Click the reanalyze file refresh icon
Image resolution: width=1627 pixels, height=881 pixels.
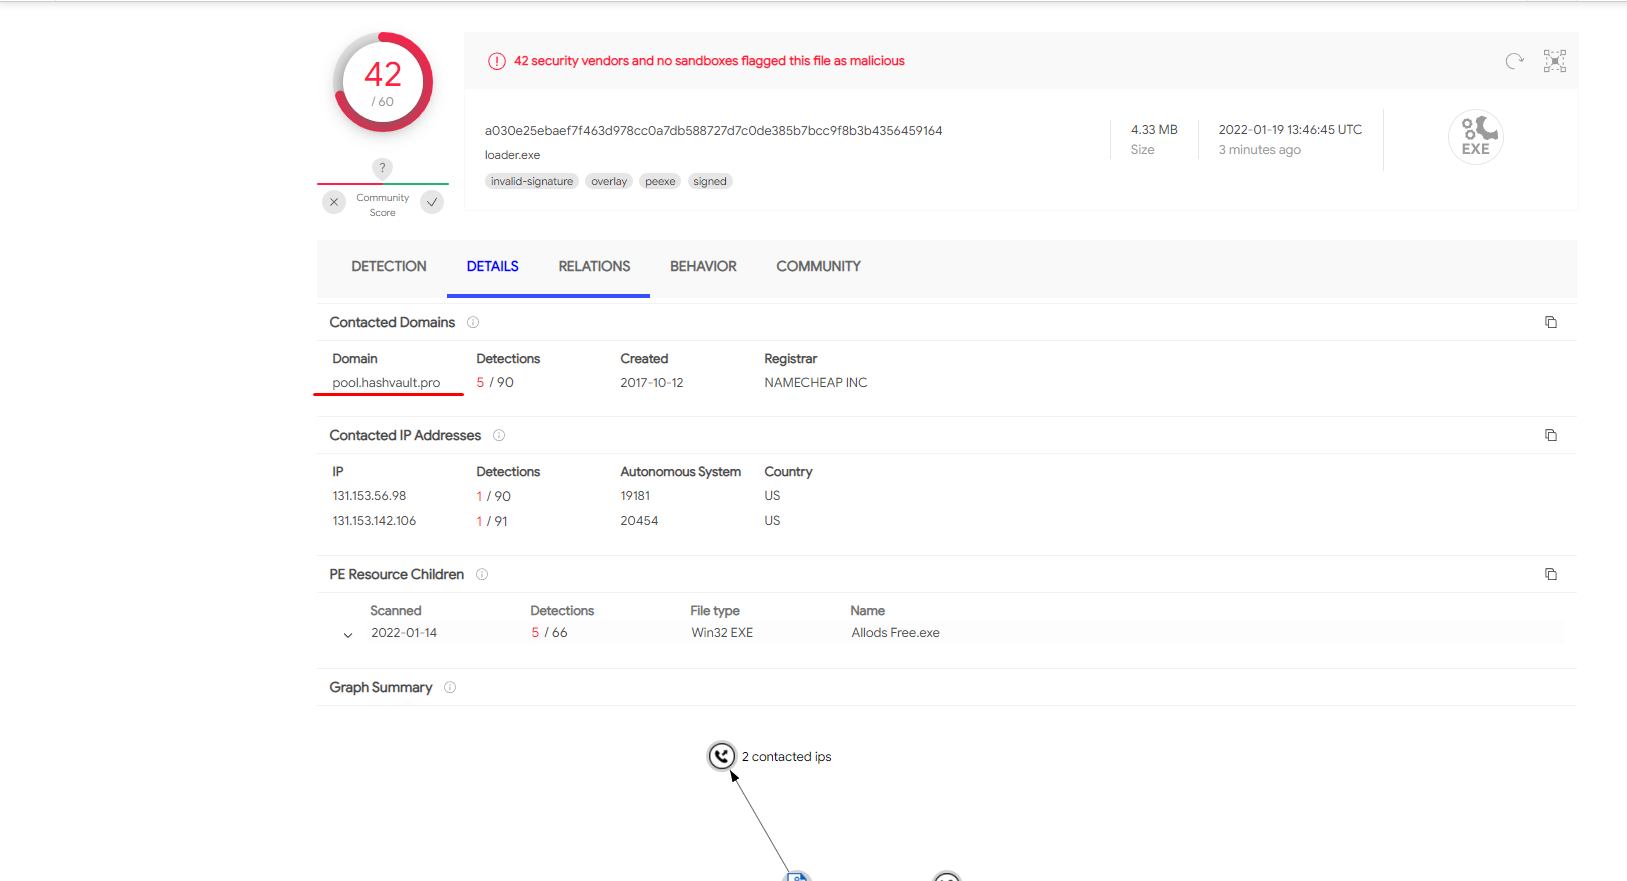pyautogui.click(x=1514, y=61)
